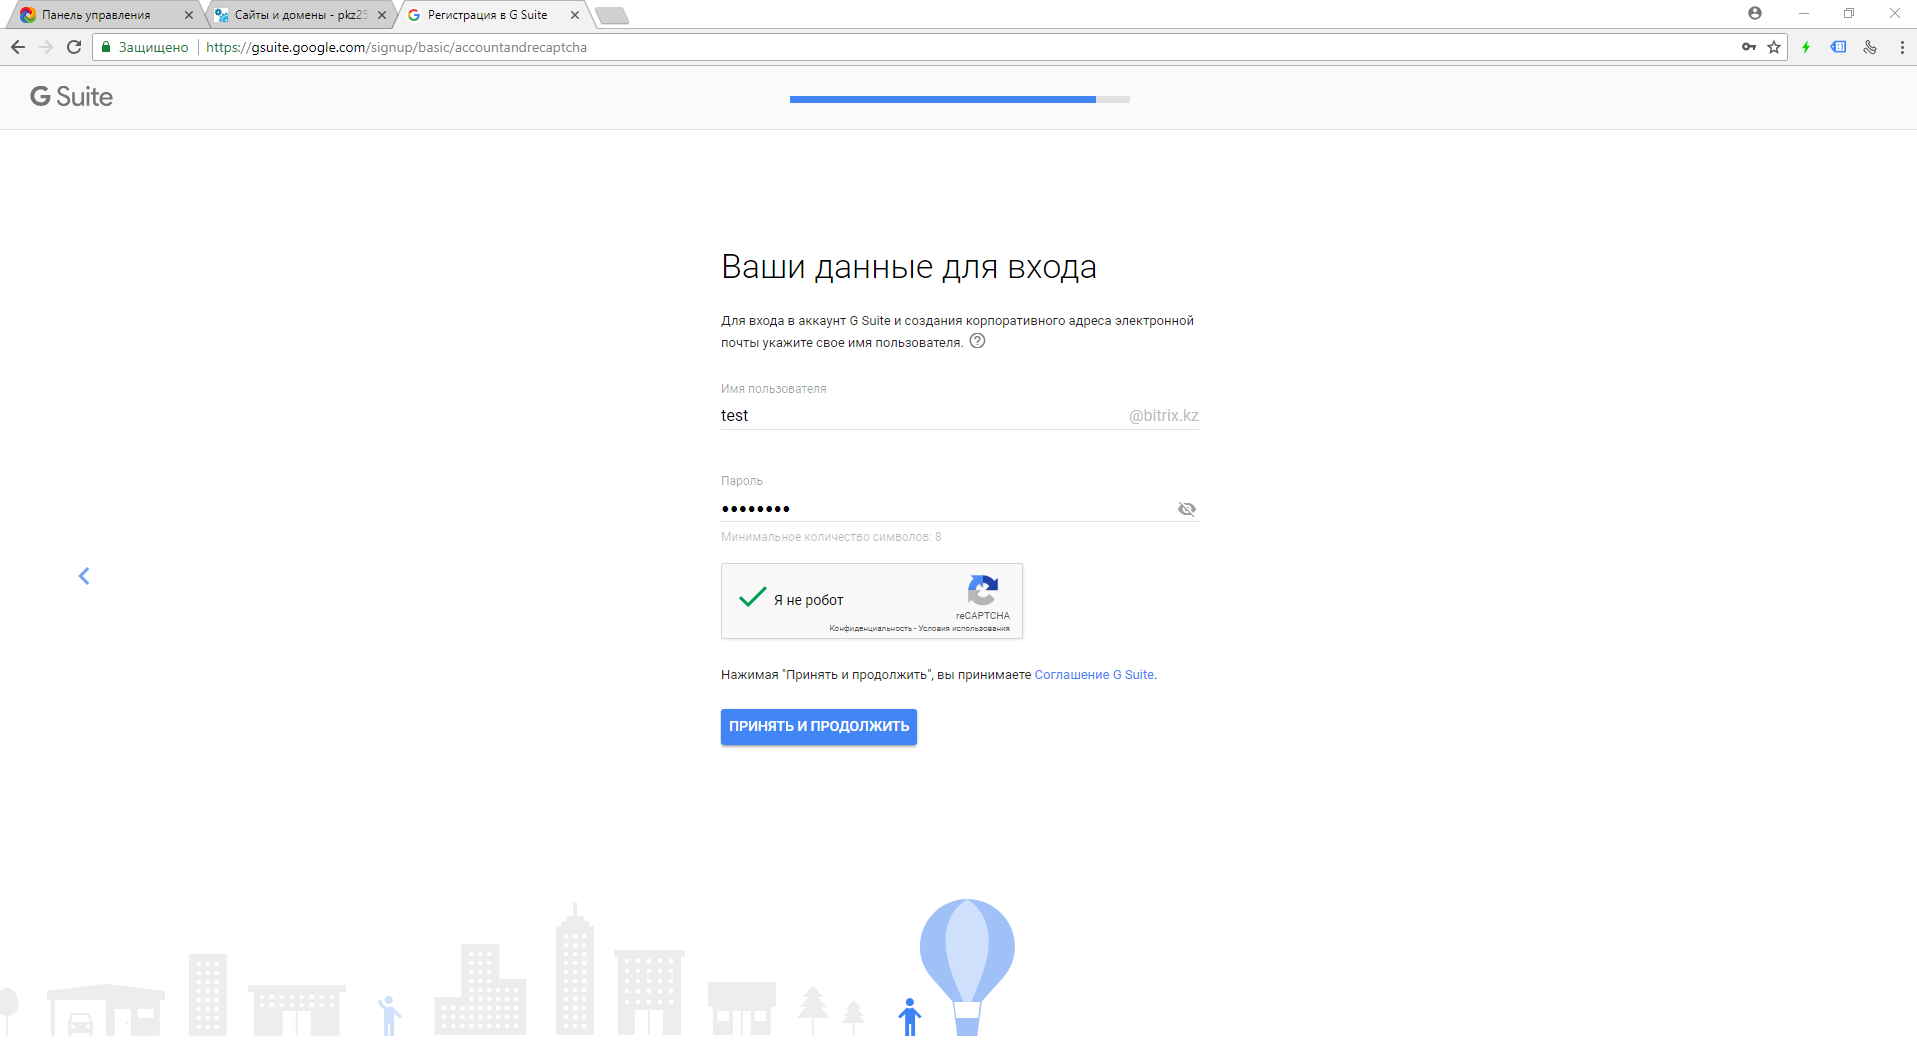Minimize the Chrome window

click(1804, 13)
